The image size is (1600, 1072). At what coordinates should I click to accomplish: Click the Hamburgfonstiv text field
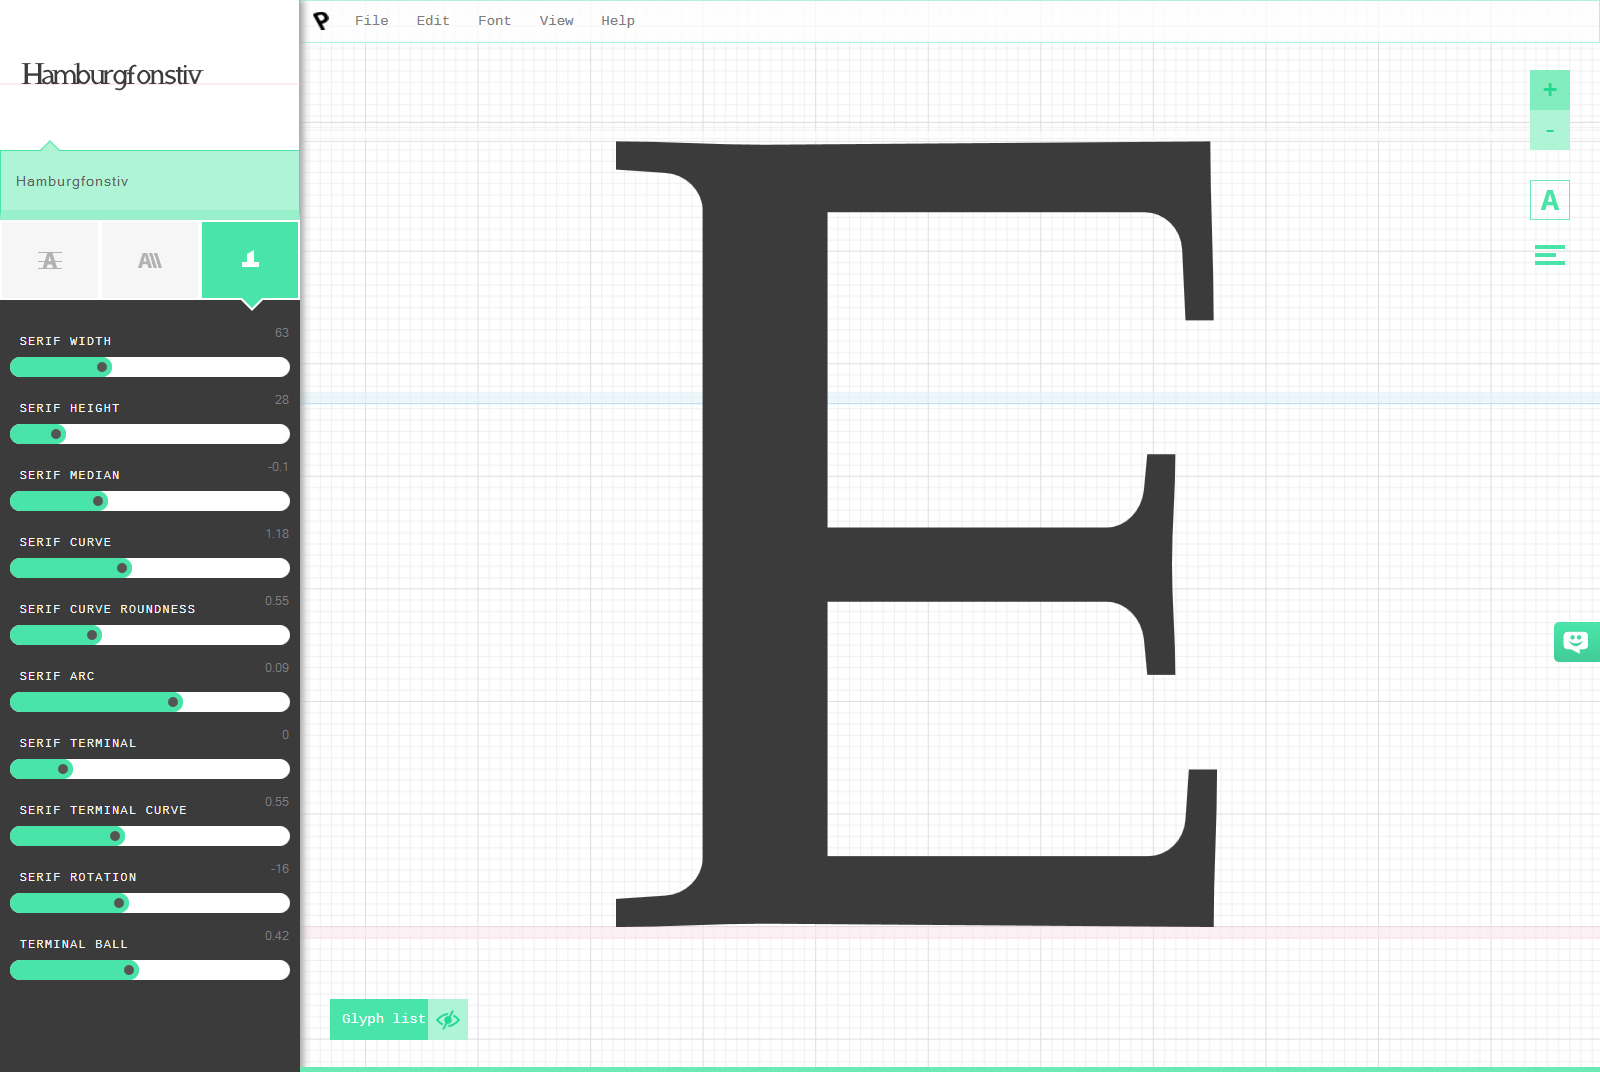coord(150,182)
